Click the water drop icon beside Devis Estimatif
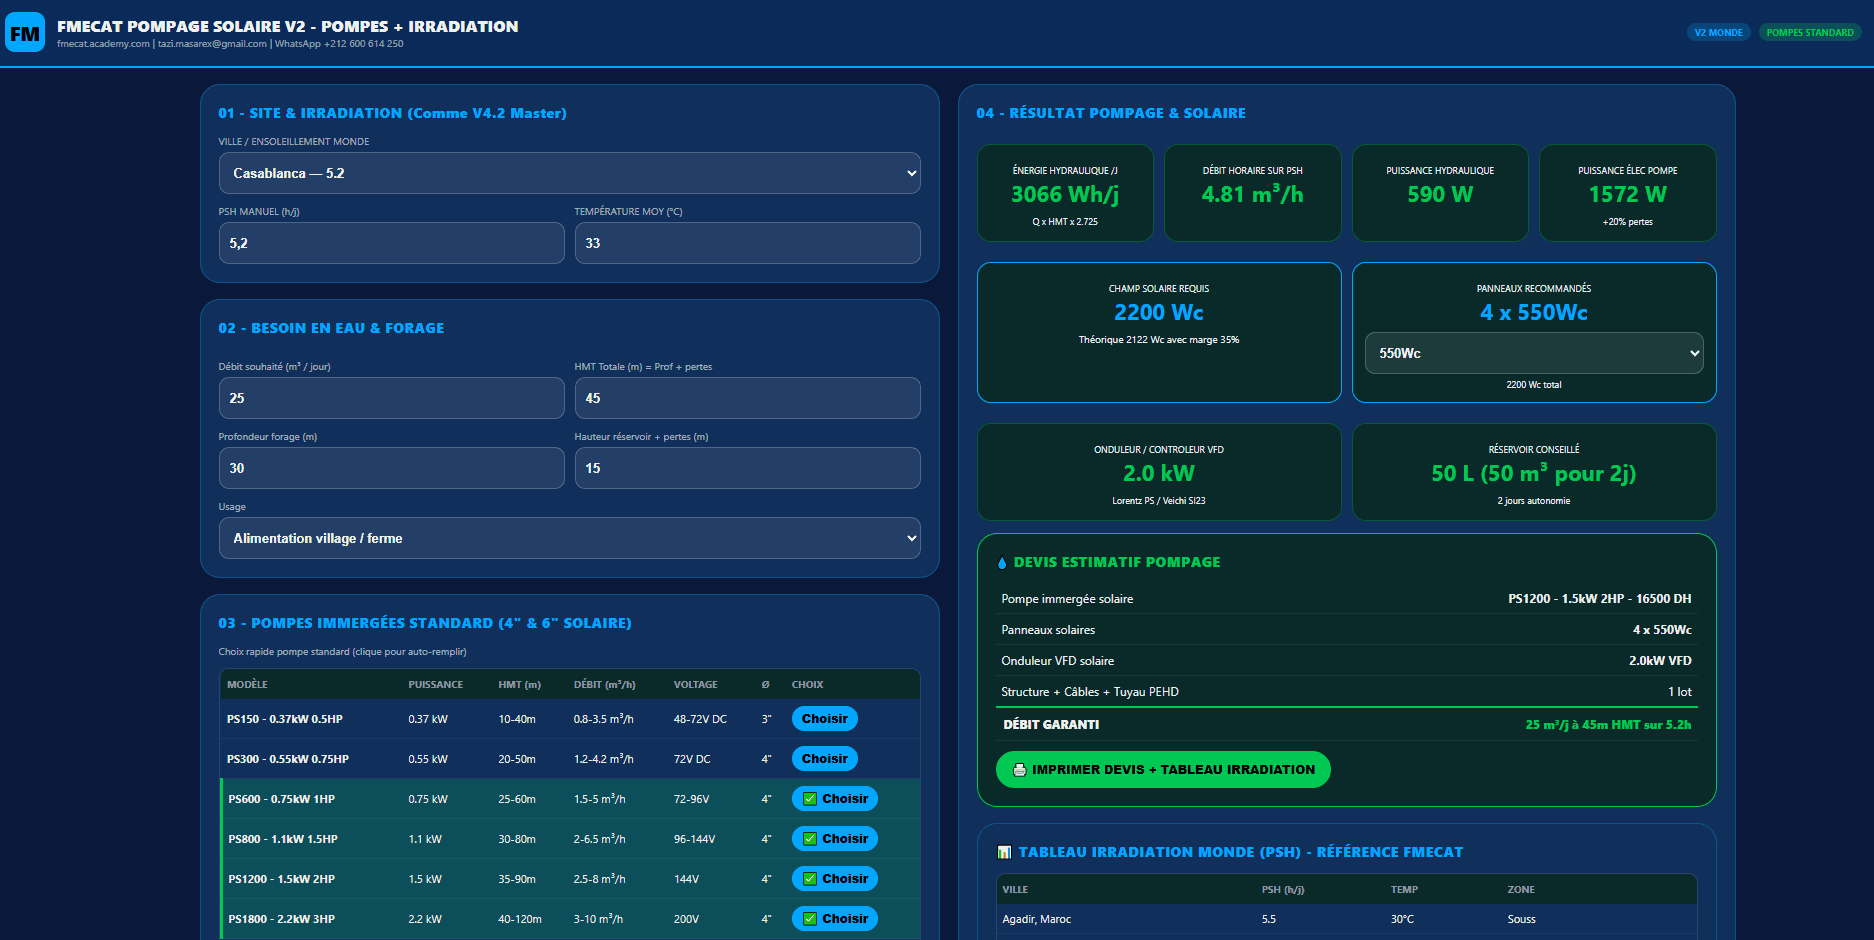This screenshot has height=940, width=1874. pos(1002,563)
